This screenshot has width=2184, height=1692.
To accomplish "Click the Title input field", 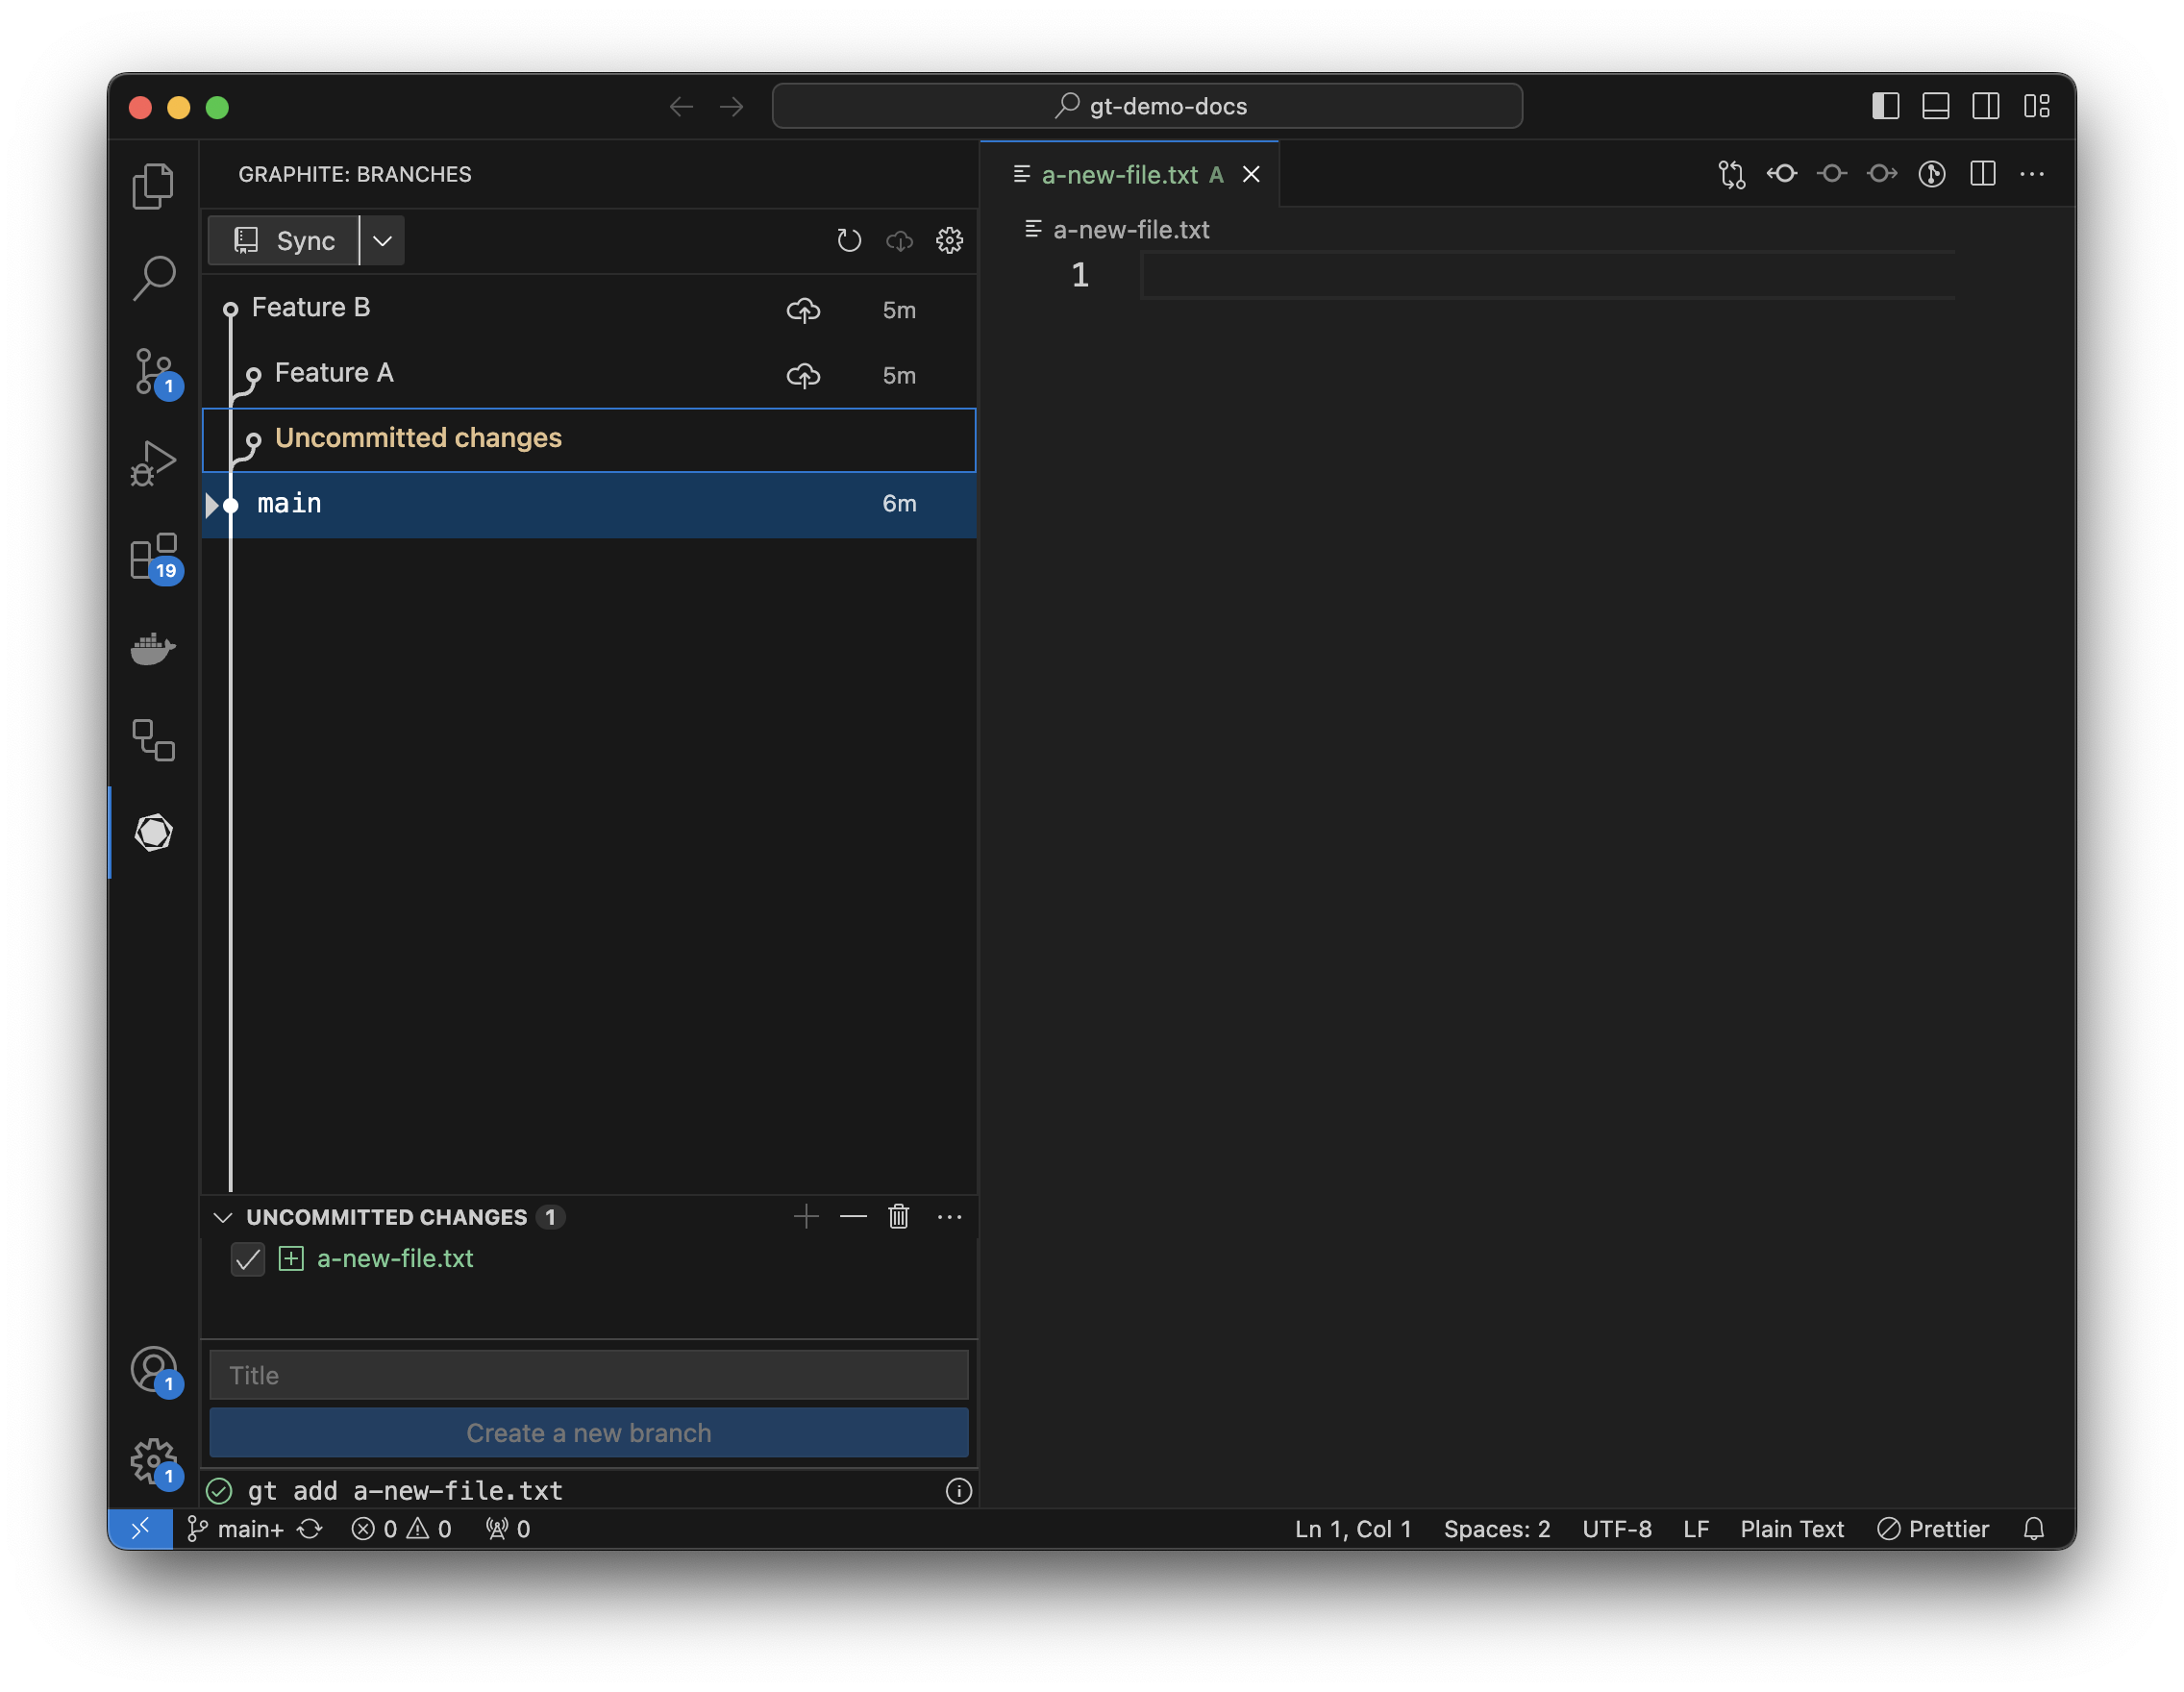I will click(x=588, y=1375).
